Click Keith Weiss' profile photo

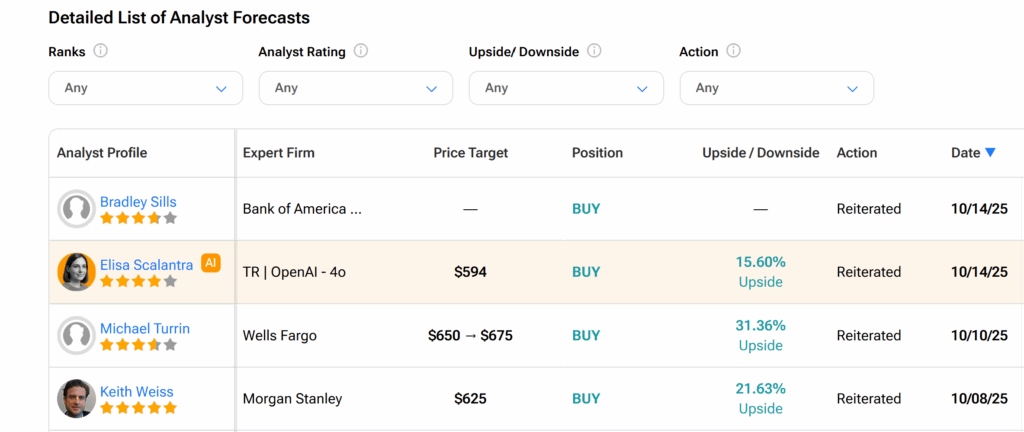tap(77, 399)
